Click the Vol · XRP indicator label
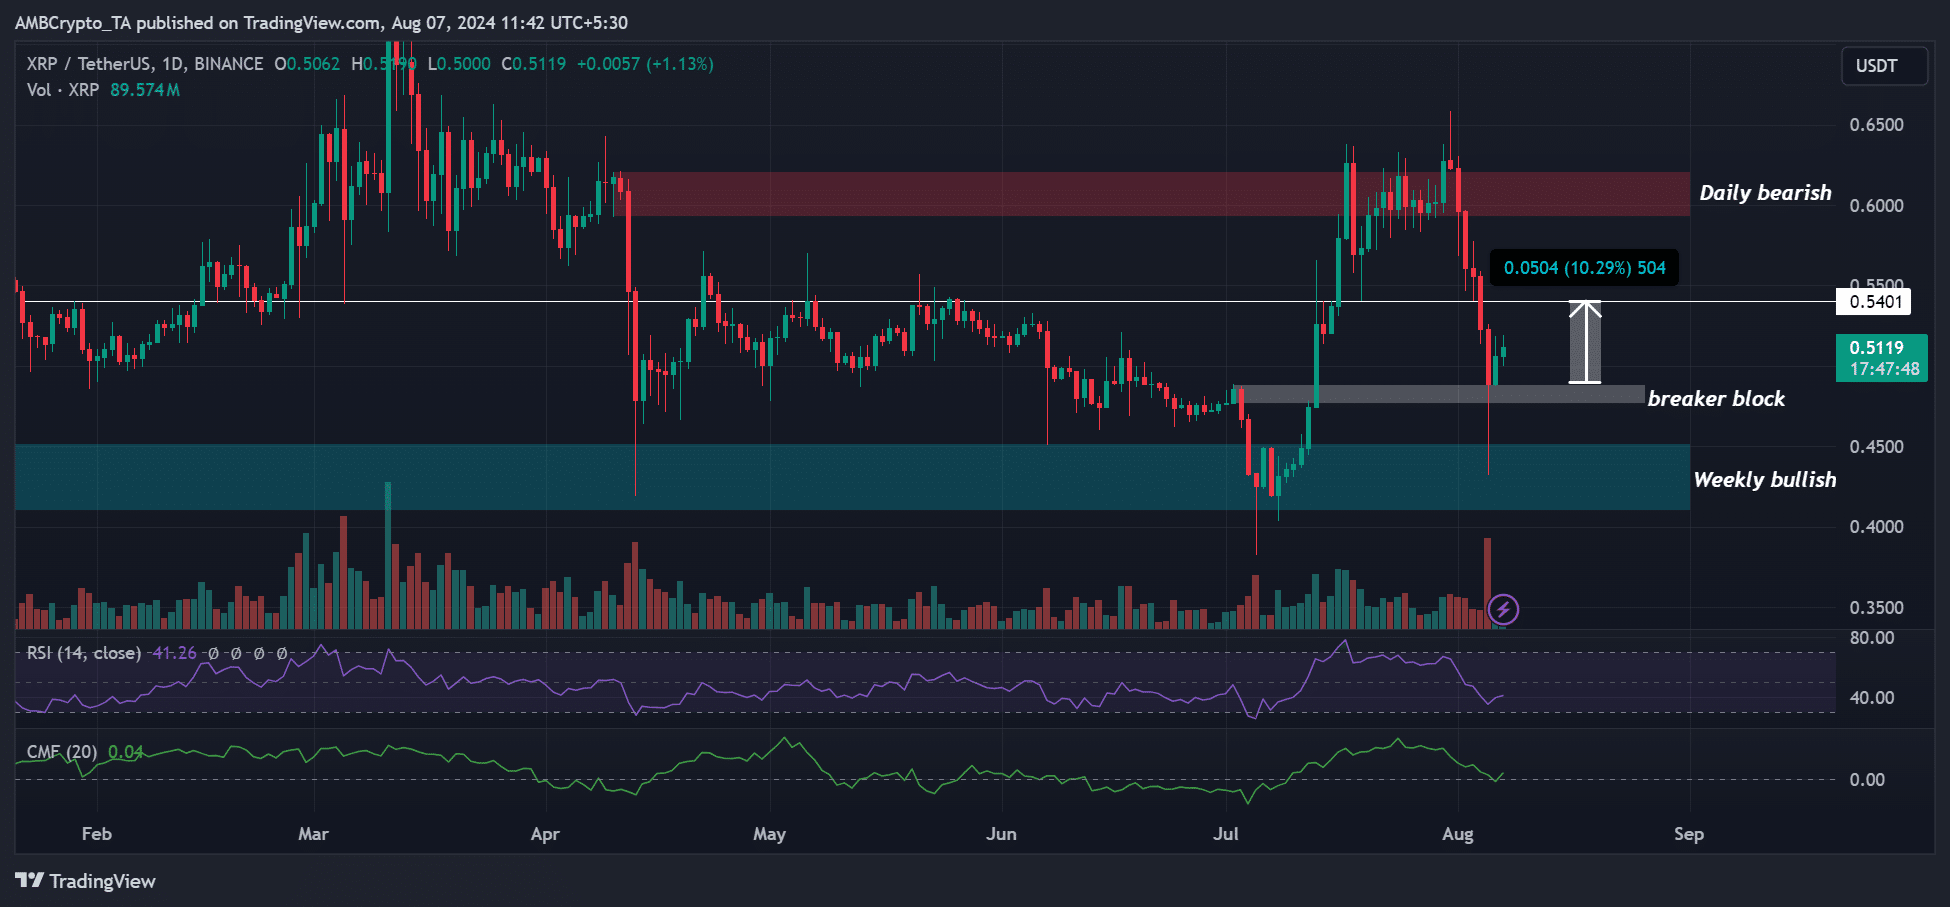This screenshot has height=907, width=1950. coord(63,90)
